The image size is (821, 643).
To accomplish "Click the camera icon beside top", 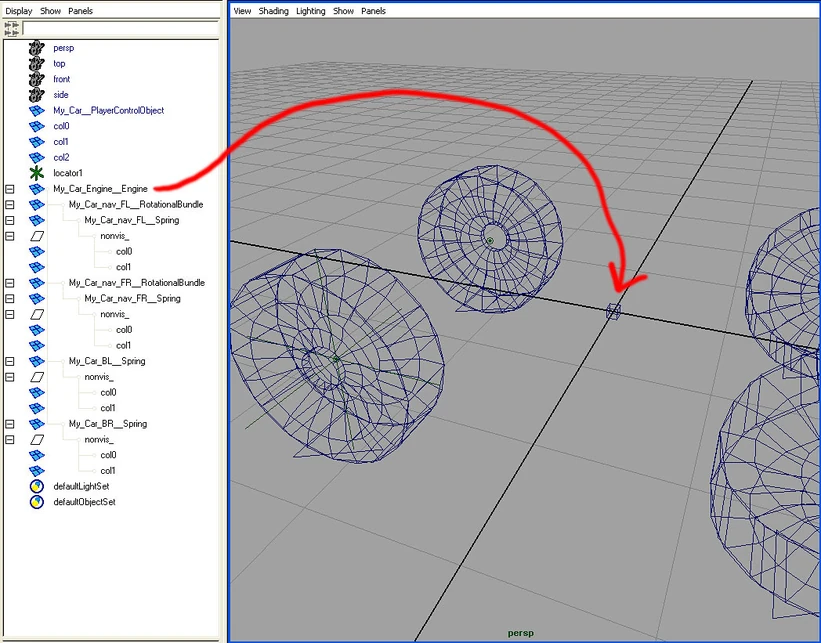I will (x=37, y=63).
